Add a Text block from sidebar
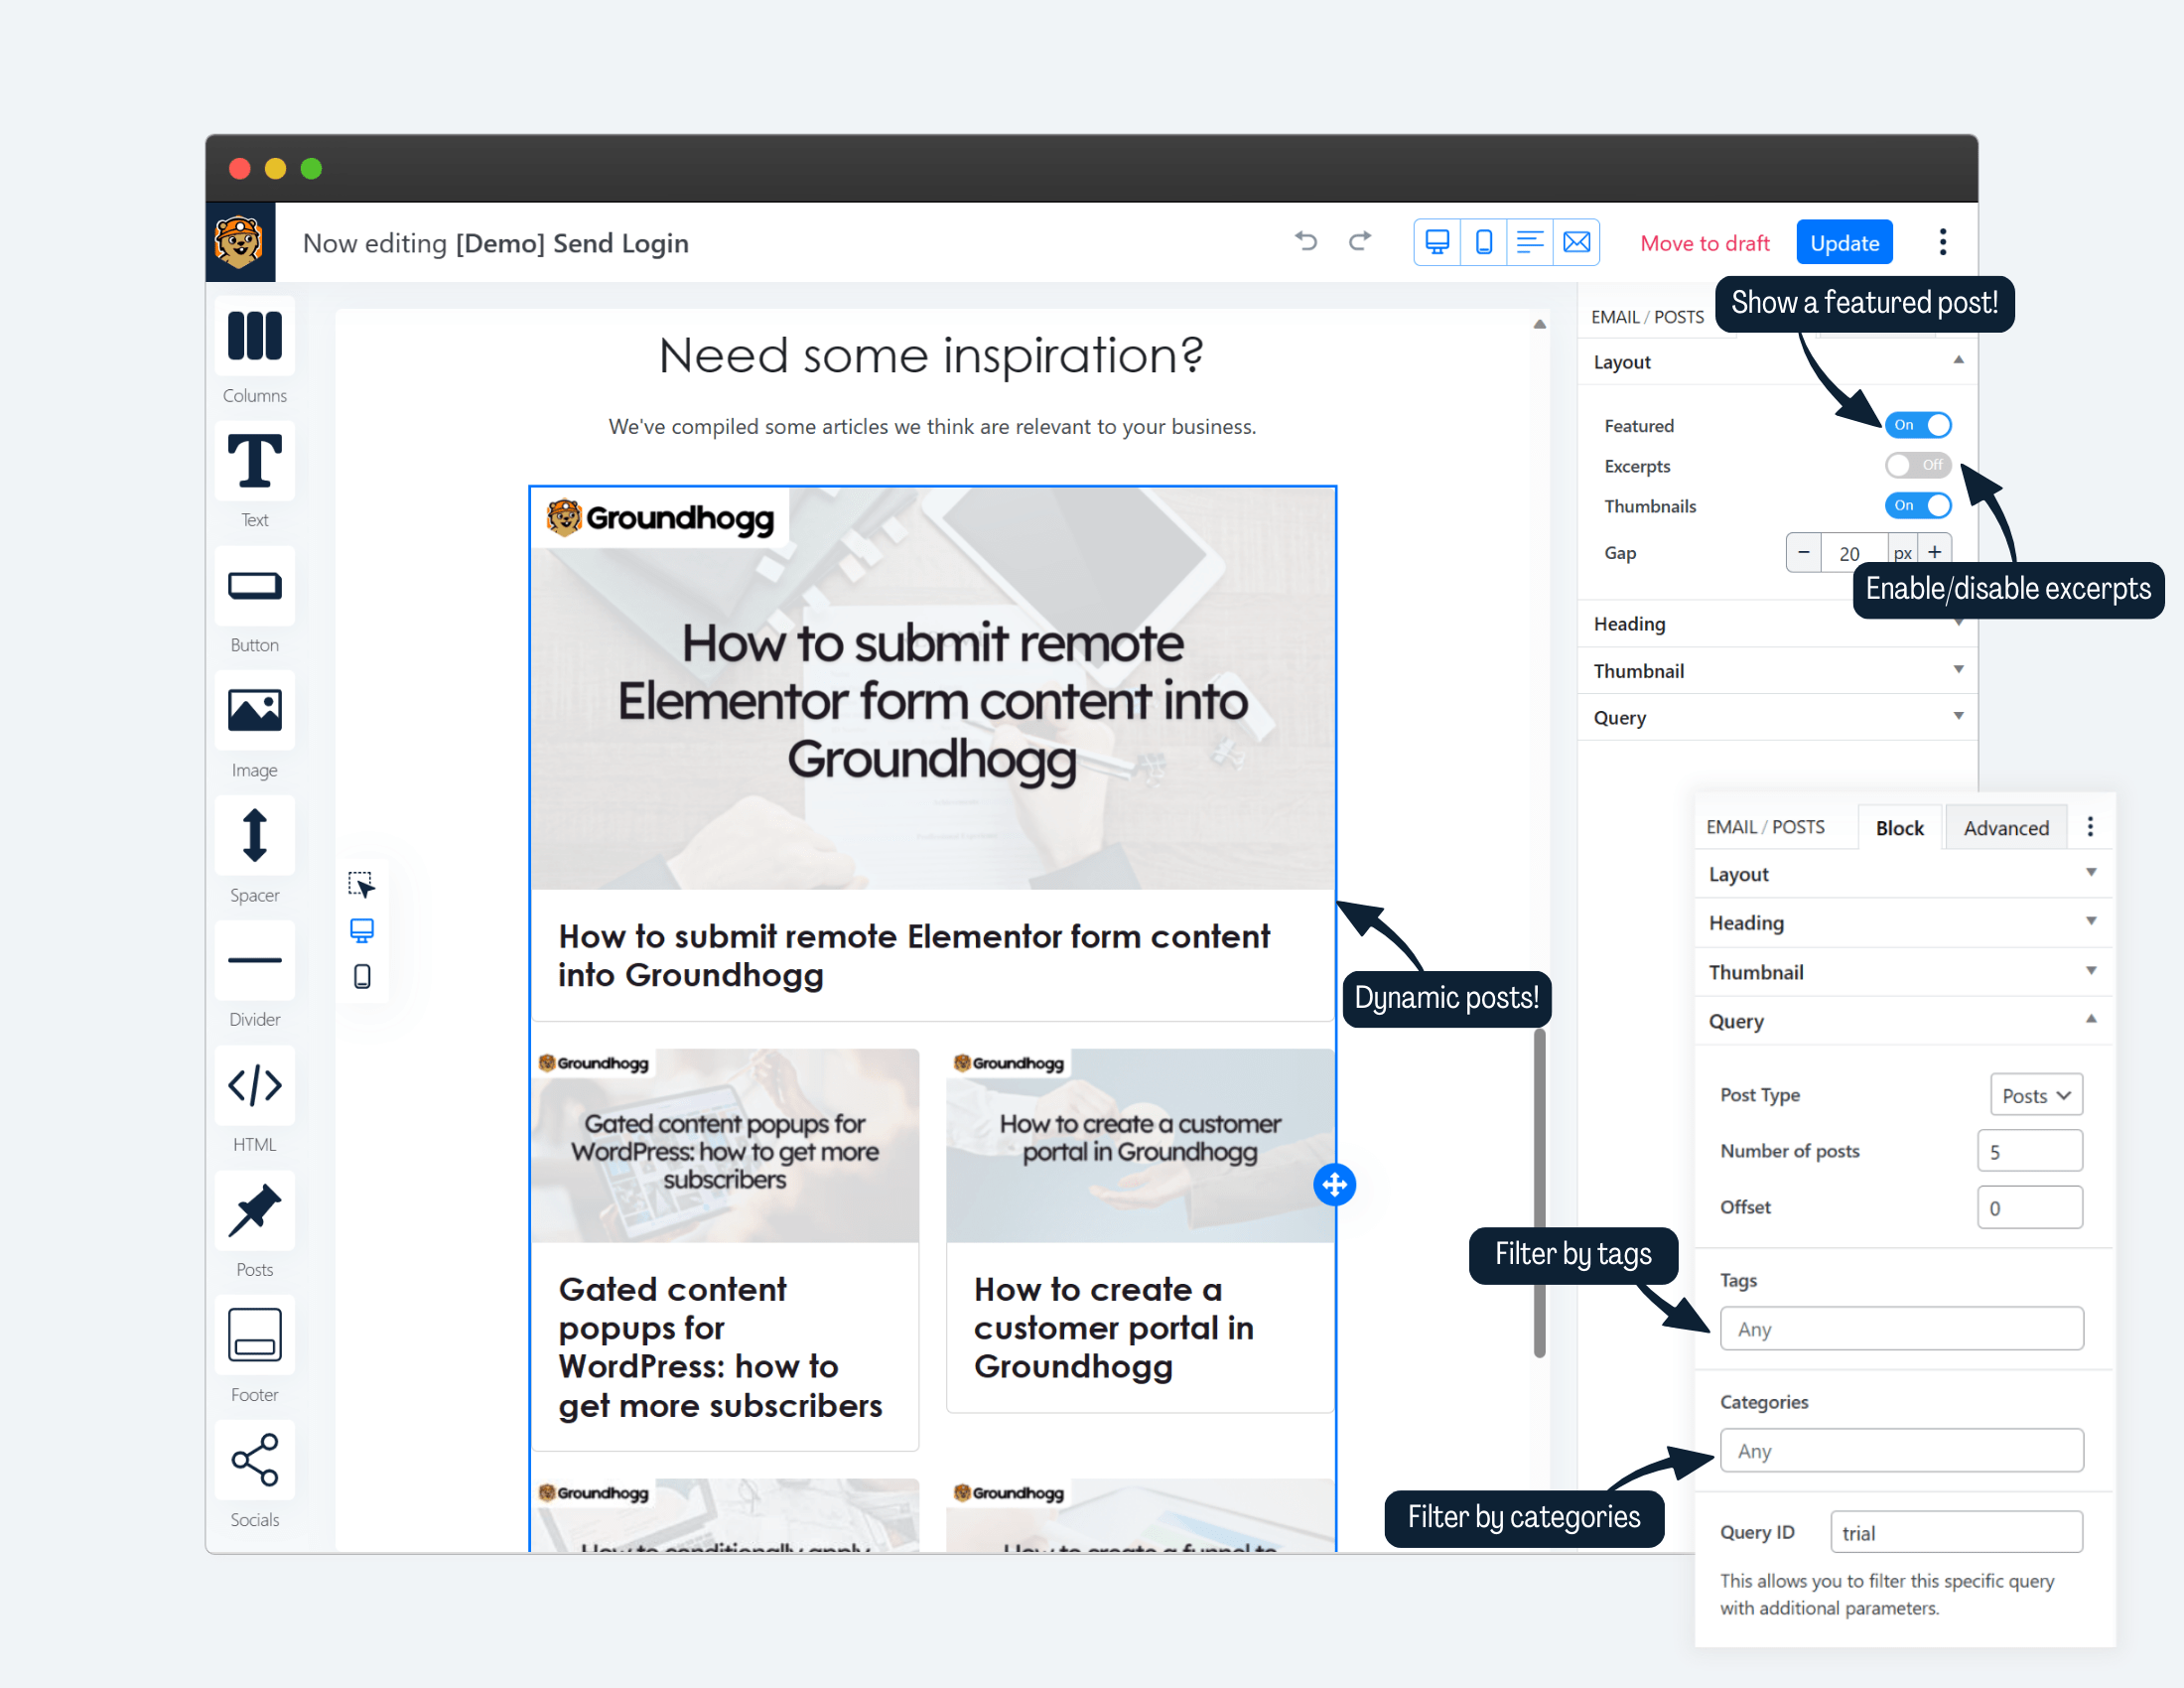 (254, 460)
